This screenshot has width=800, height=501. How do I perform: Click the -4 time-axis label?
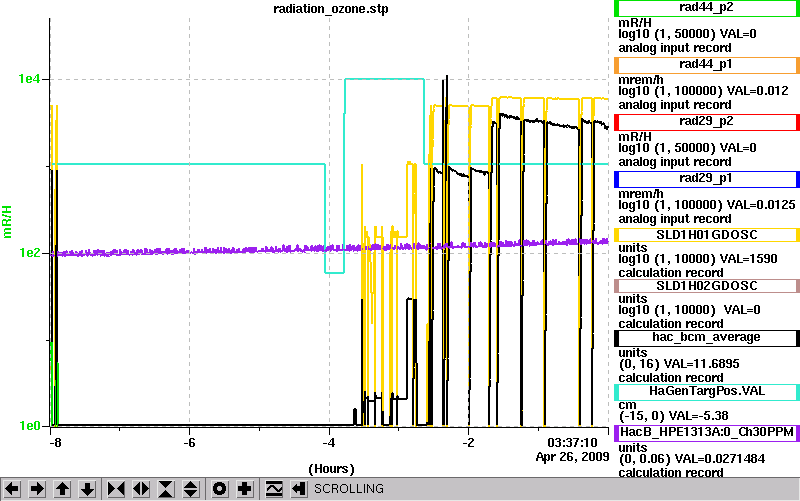click(x=329, y=443)
